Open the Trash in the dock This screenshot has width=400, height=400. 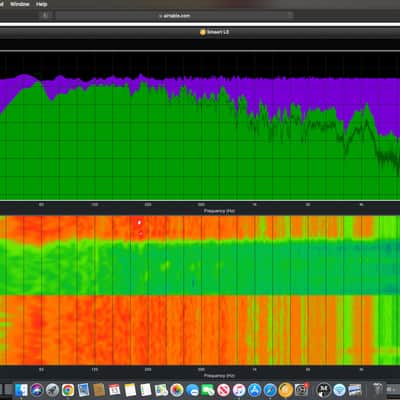pos(377,390)
